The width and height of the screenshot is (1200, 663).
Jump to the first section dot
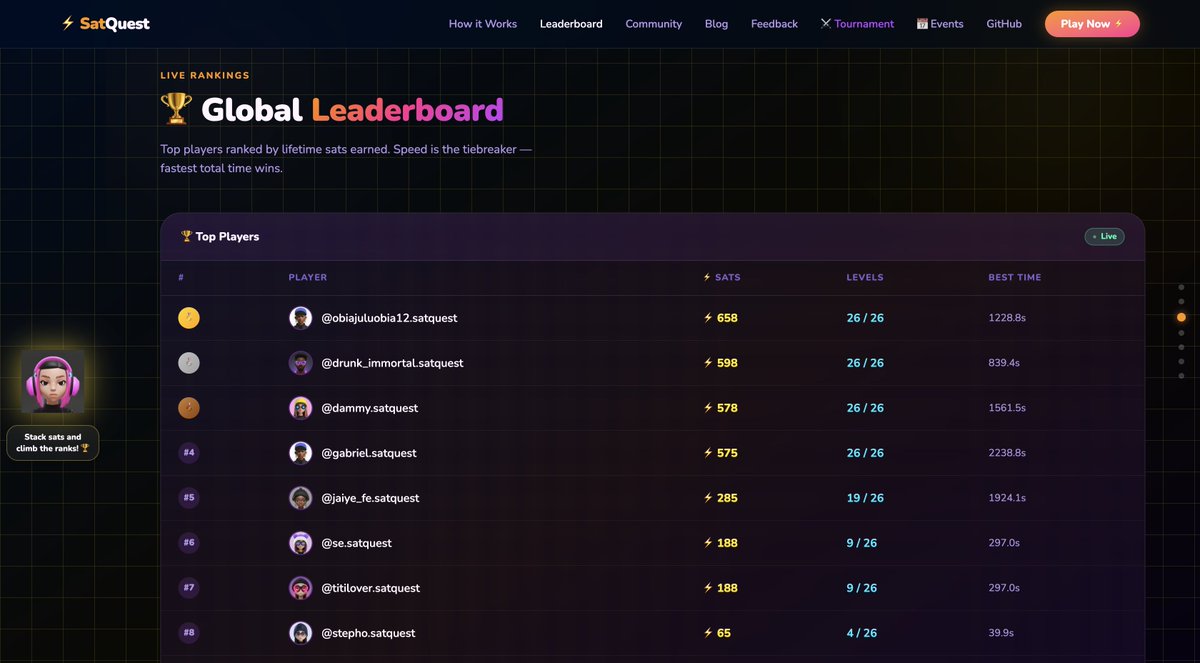(1181, 287)
